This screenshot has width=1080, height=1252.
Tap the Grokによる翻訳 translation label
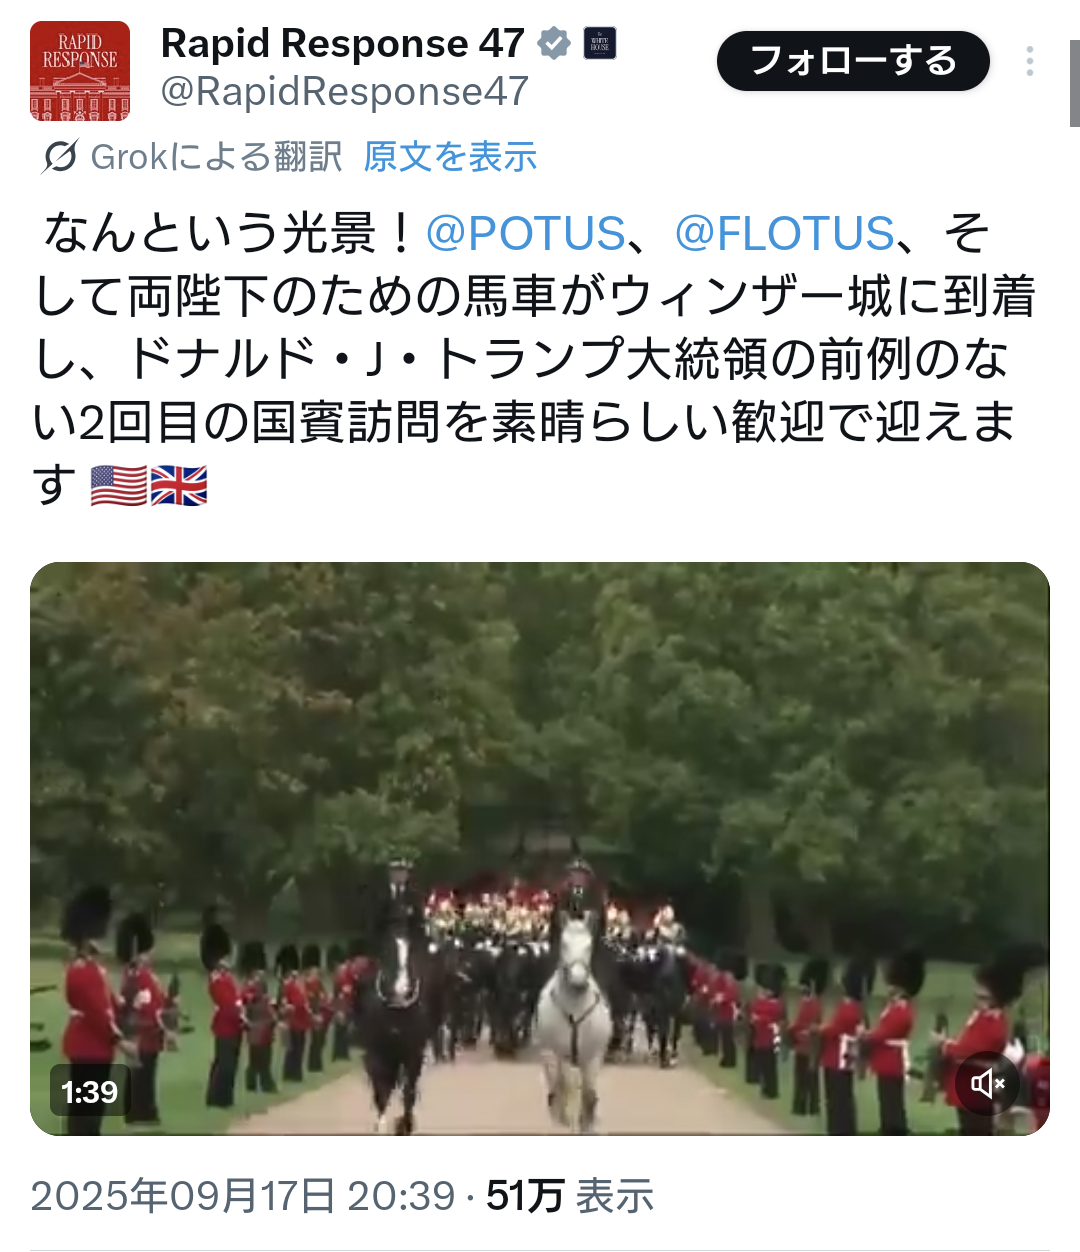tap(216, 157)
